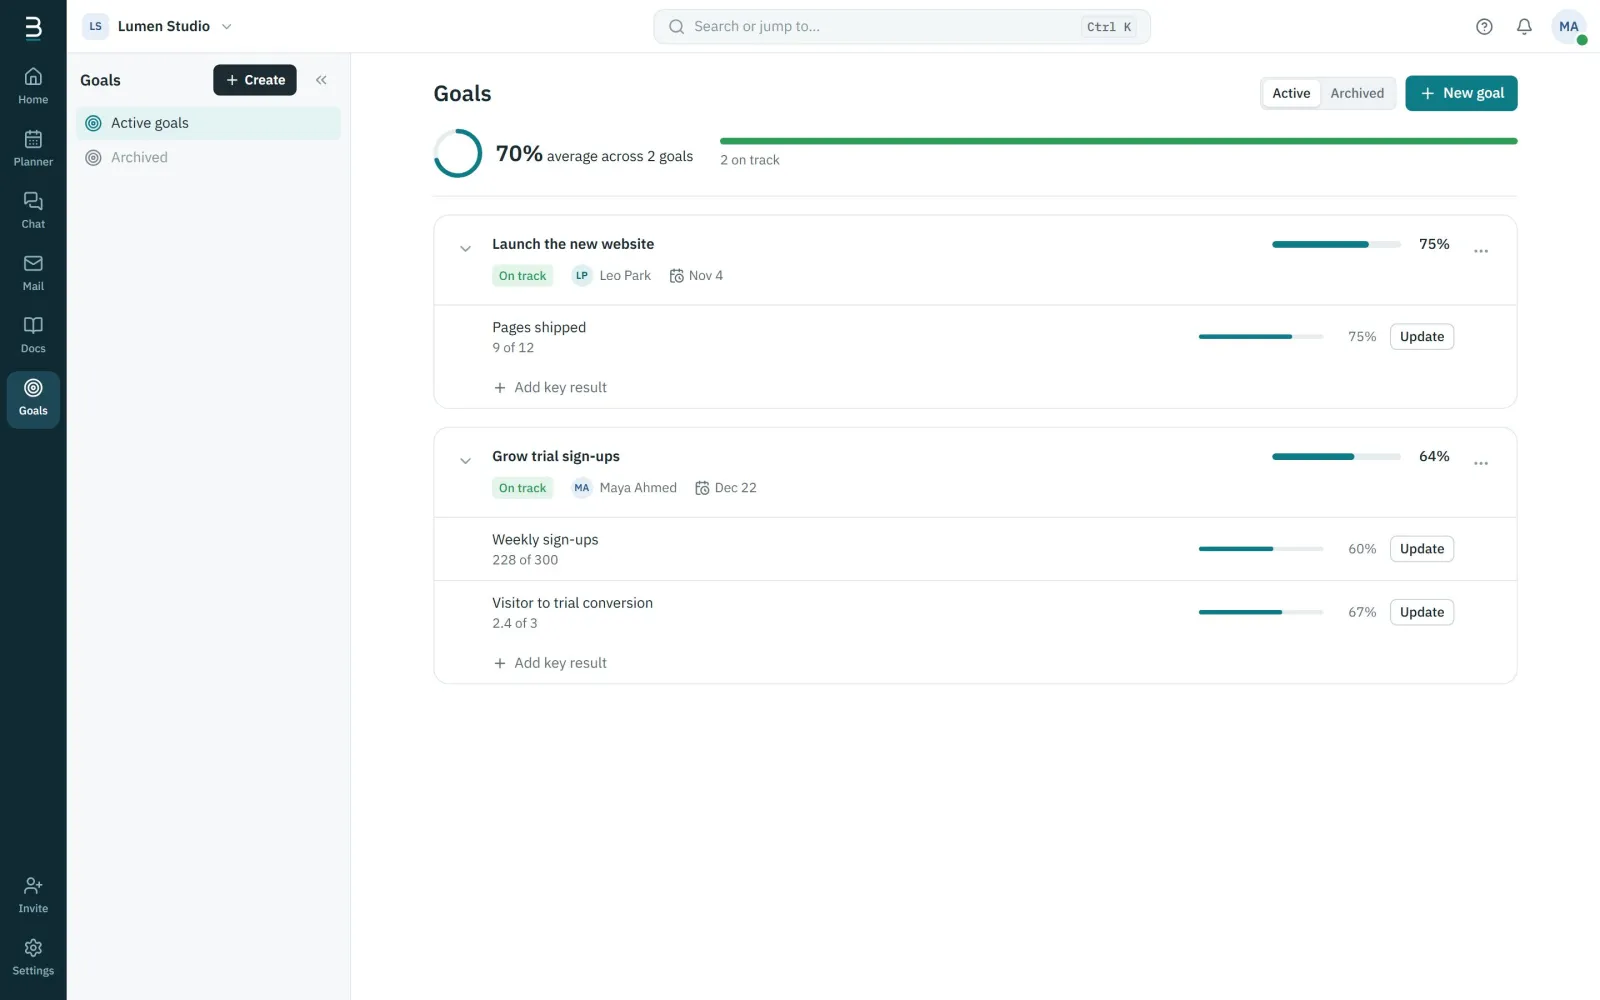Click the New goal button
1600x1000 pixels.
1461,93
